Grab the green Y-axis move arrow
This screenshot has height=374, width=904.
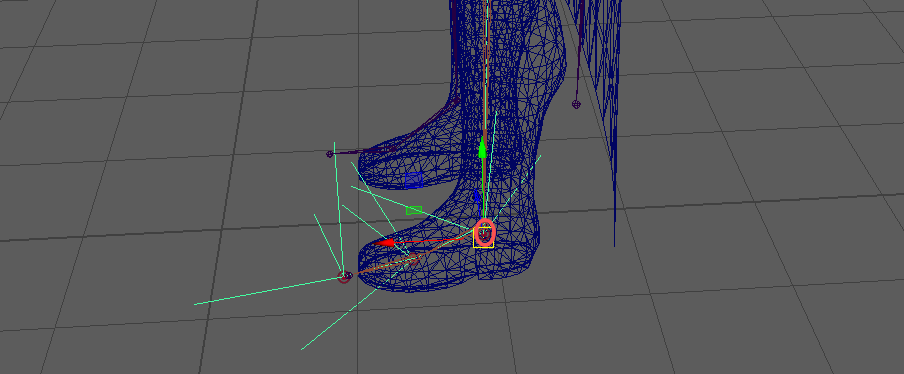coord(483,147)
